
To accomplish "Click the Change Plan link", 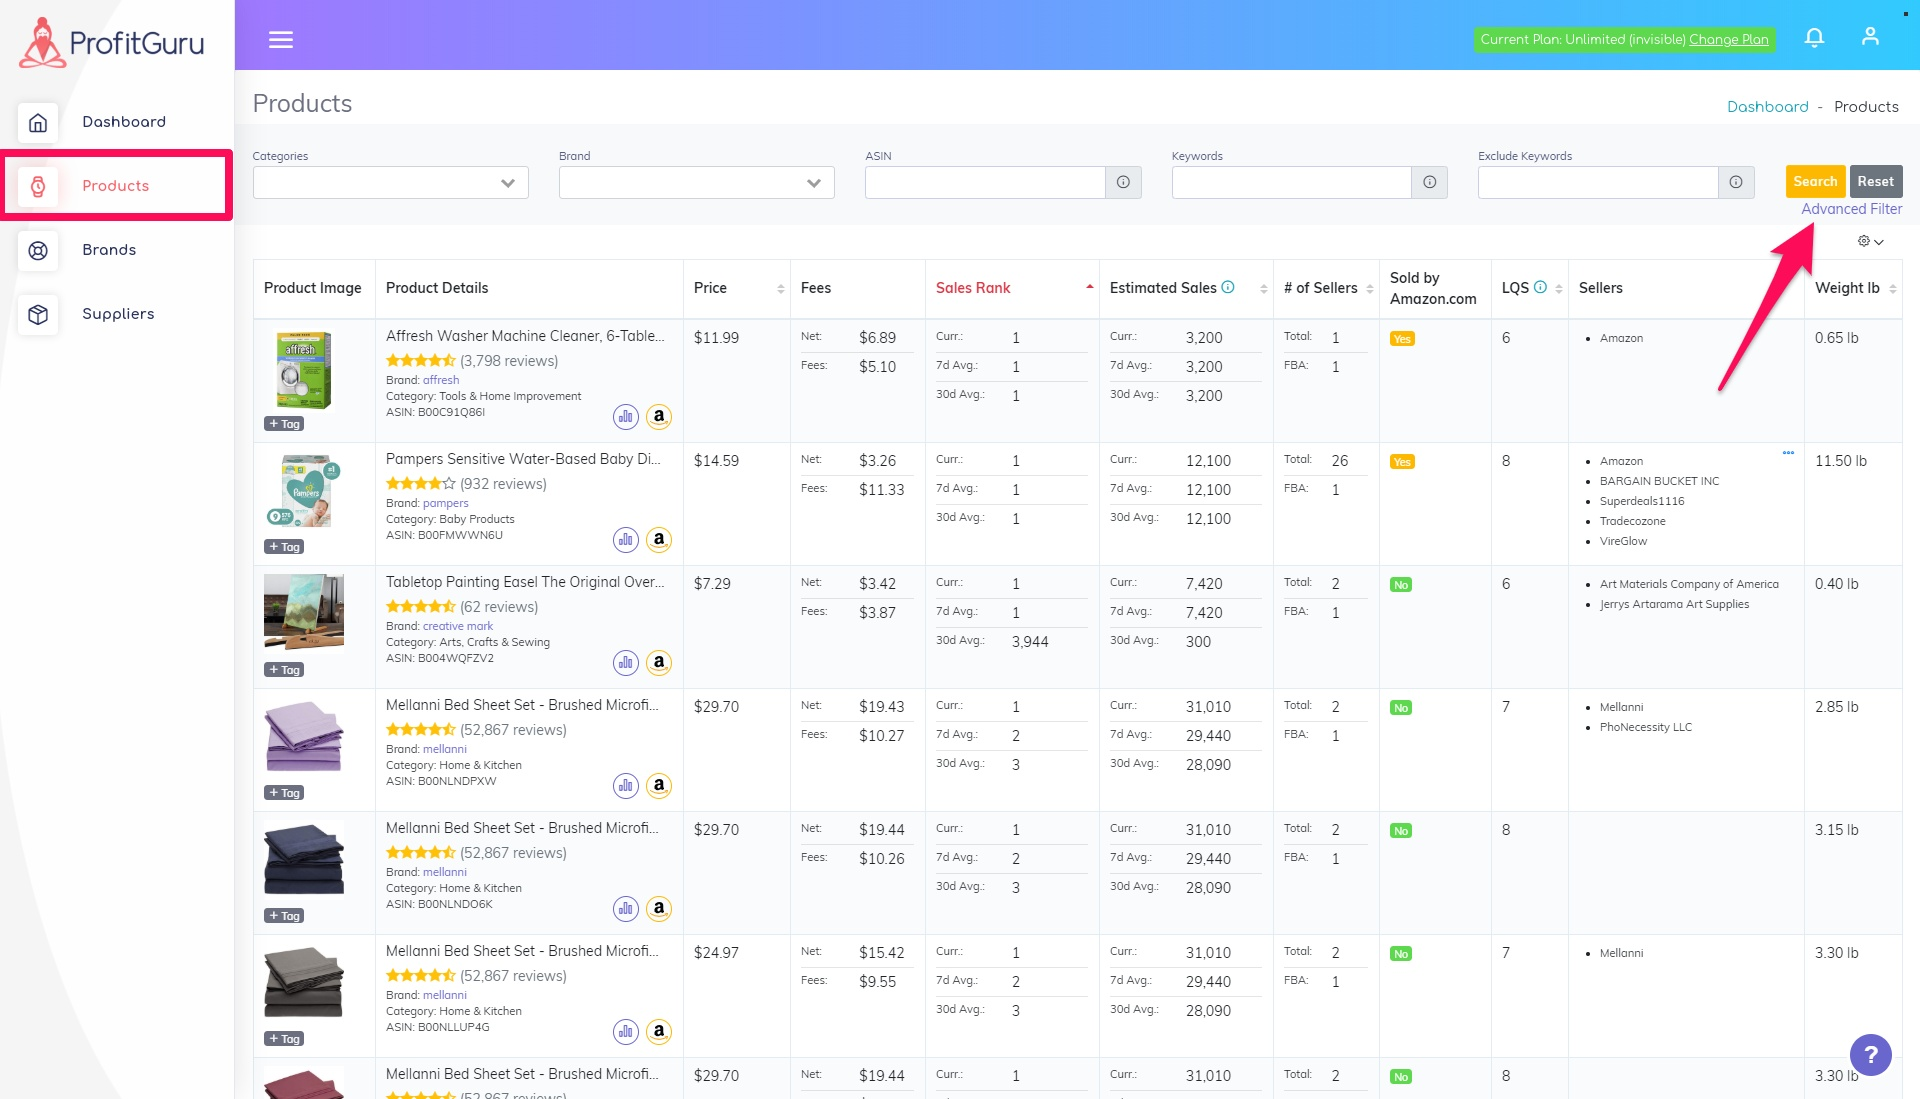I will pos(1728,40).
